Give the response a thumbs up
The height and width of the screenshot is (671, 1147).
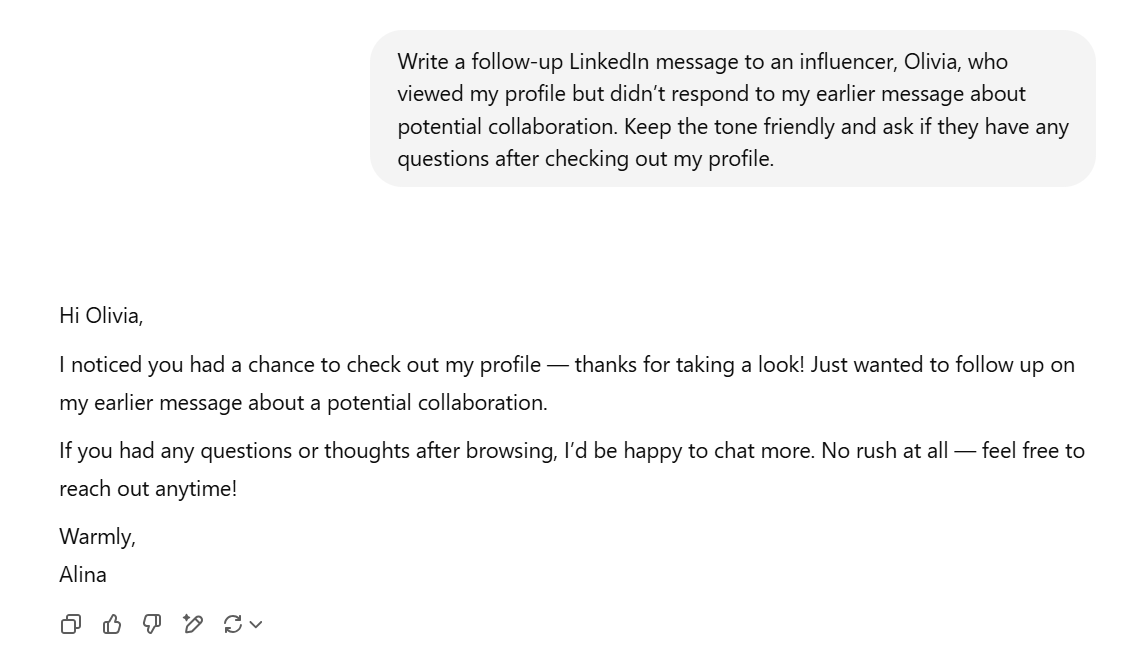(x=112, y=624)
